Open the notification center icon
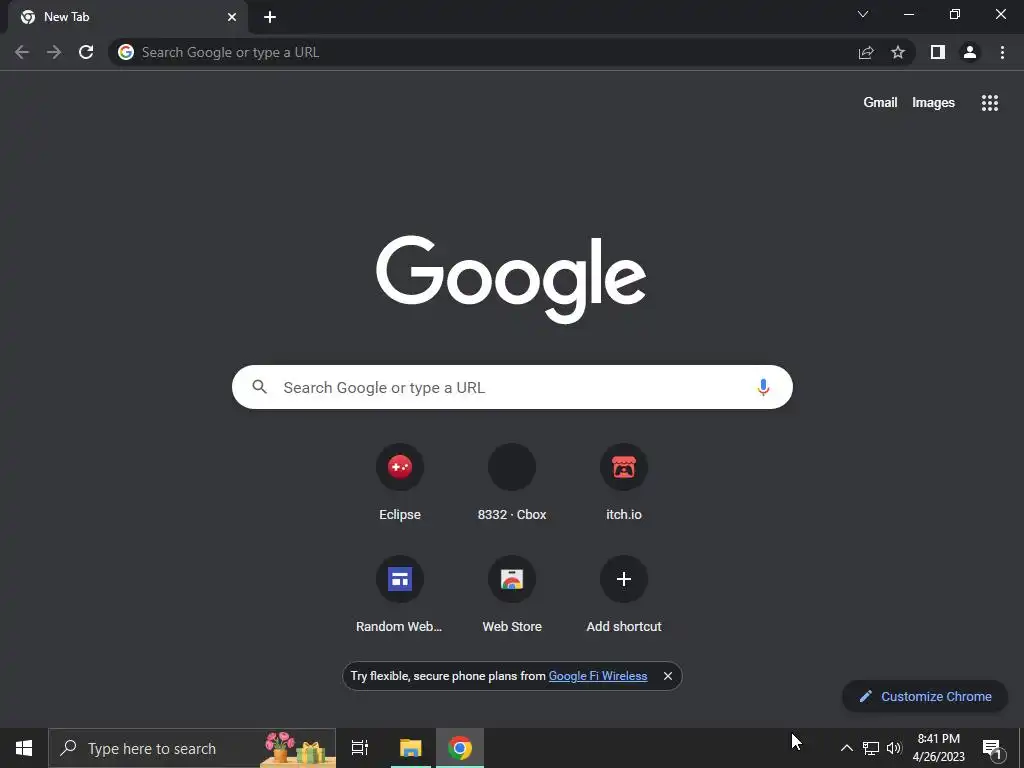The height and width of the screenshot is (768, 1024). (x=992, y=748)
